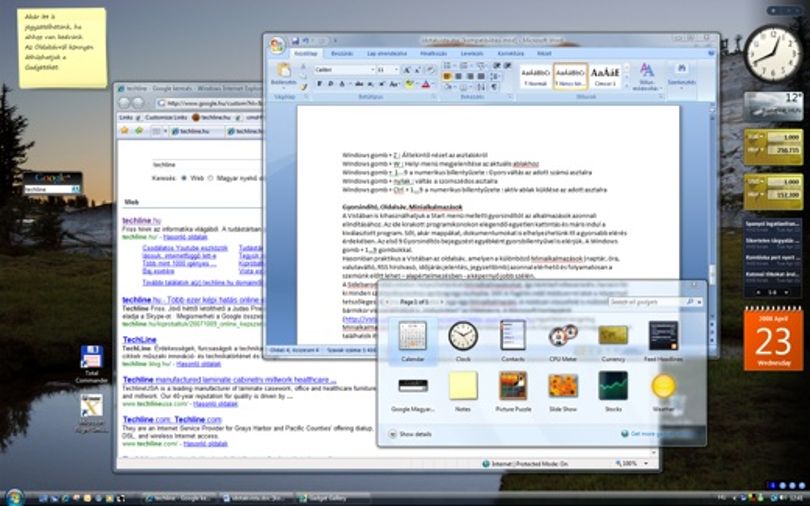The image size is (810, 506).
Task: Select the Web search radio button
Action: click(x=183, y=178)
